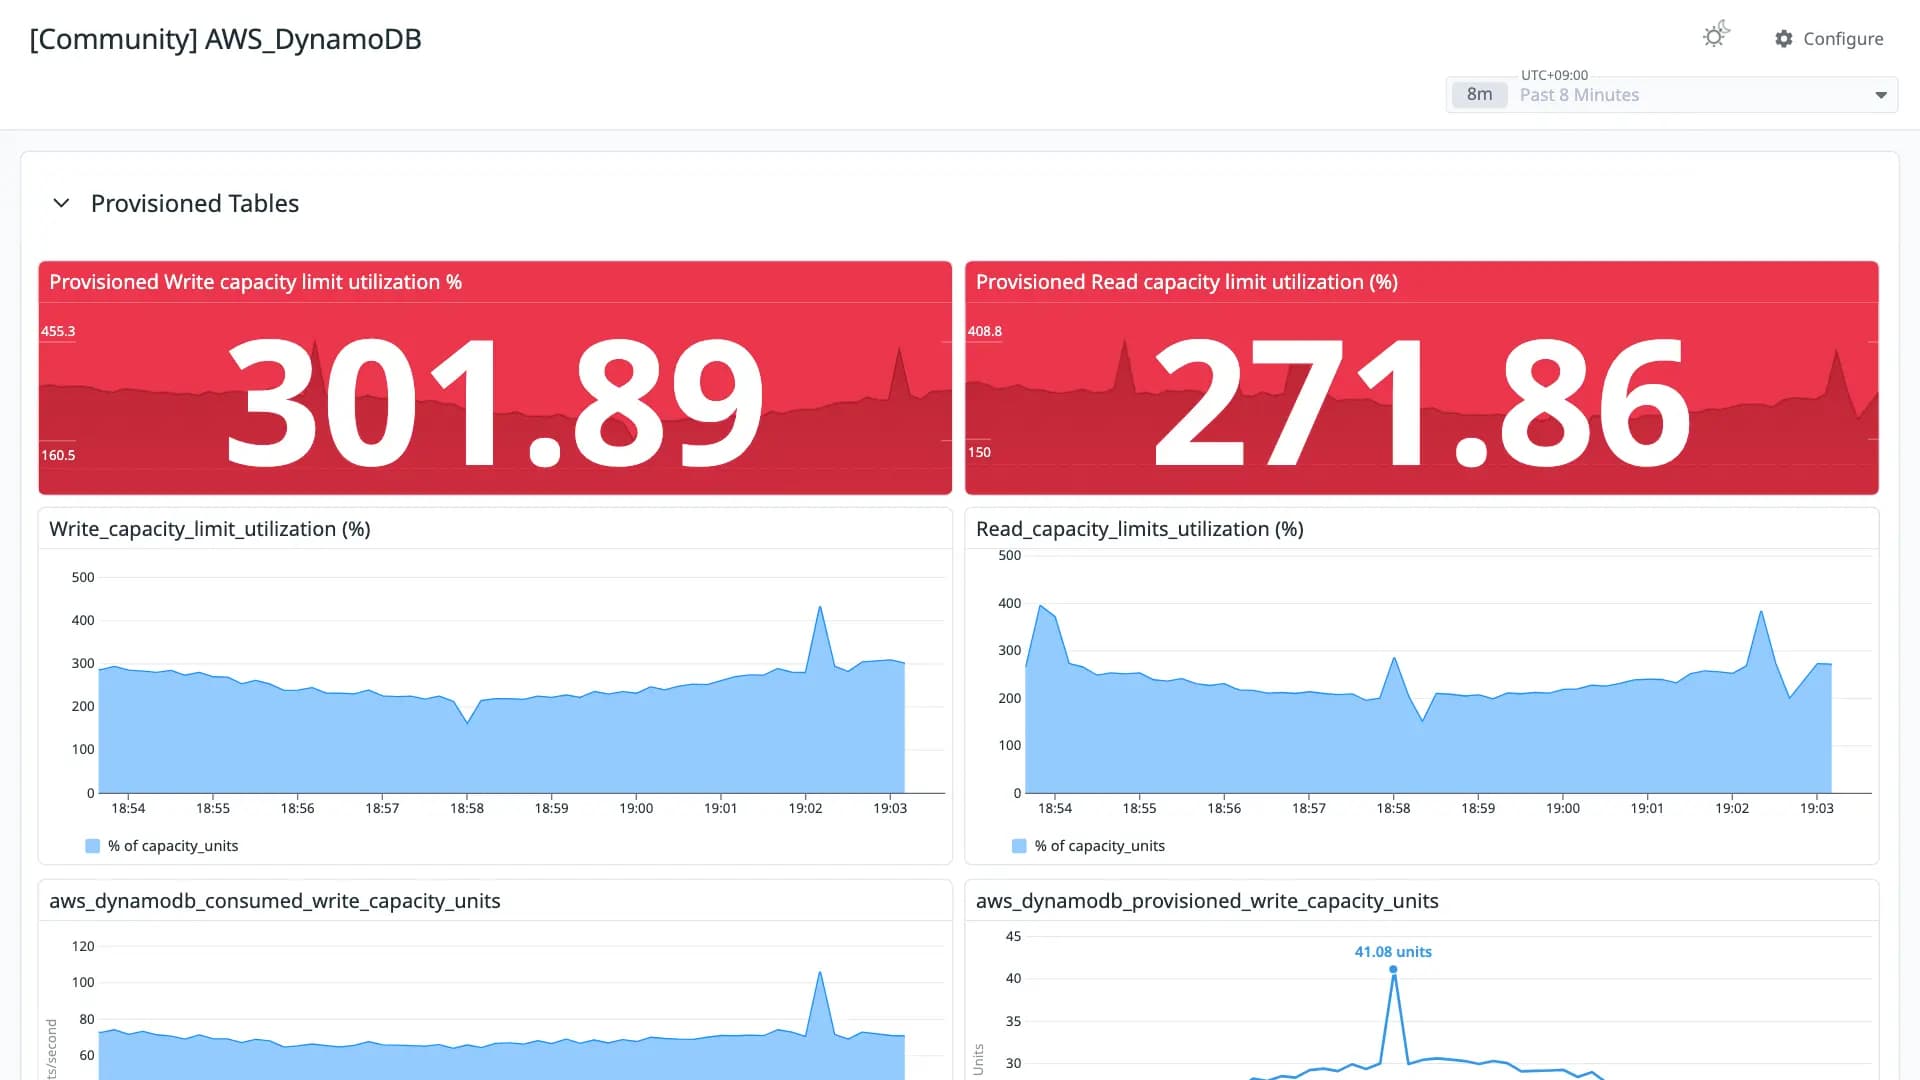Select the Provisioned Read capacity widget title
The image size is (1920, 1080).
coord(1186,282)
